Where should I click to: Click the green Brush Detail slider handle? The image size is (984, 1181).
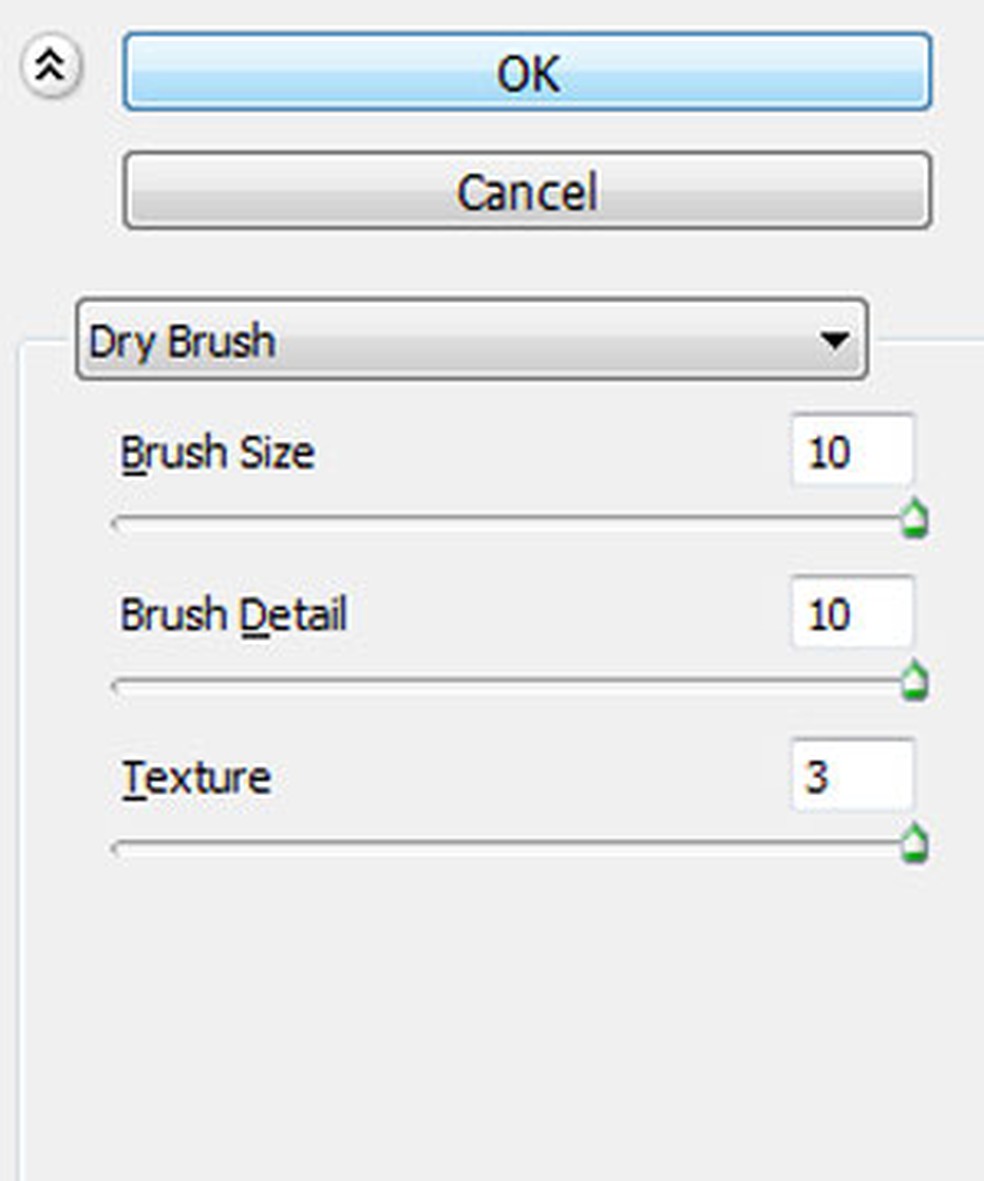[914, 682]
